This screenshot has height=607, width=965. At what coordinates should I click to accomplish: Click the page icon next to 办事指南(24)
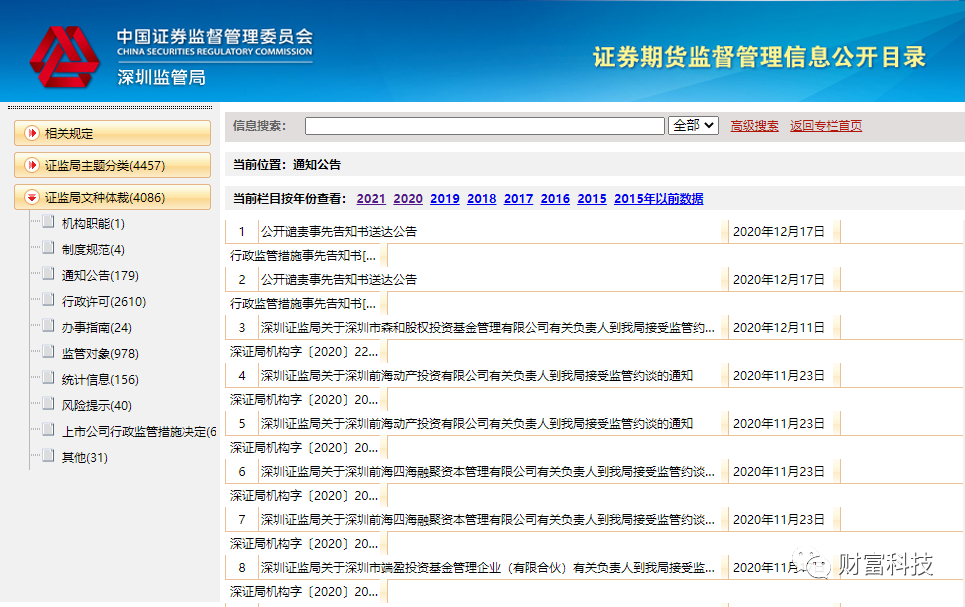pos(48,326)
